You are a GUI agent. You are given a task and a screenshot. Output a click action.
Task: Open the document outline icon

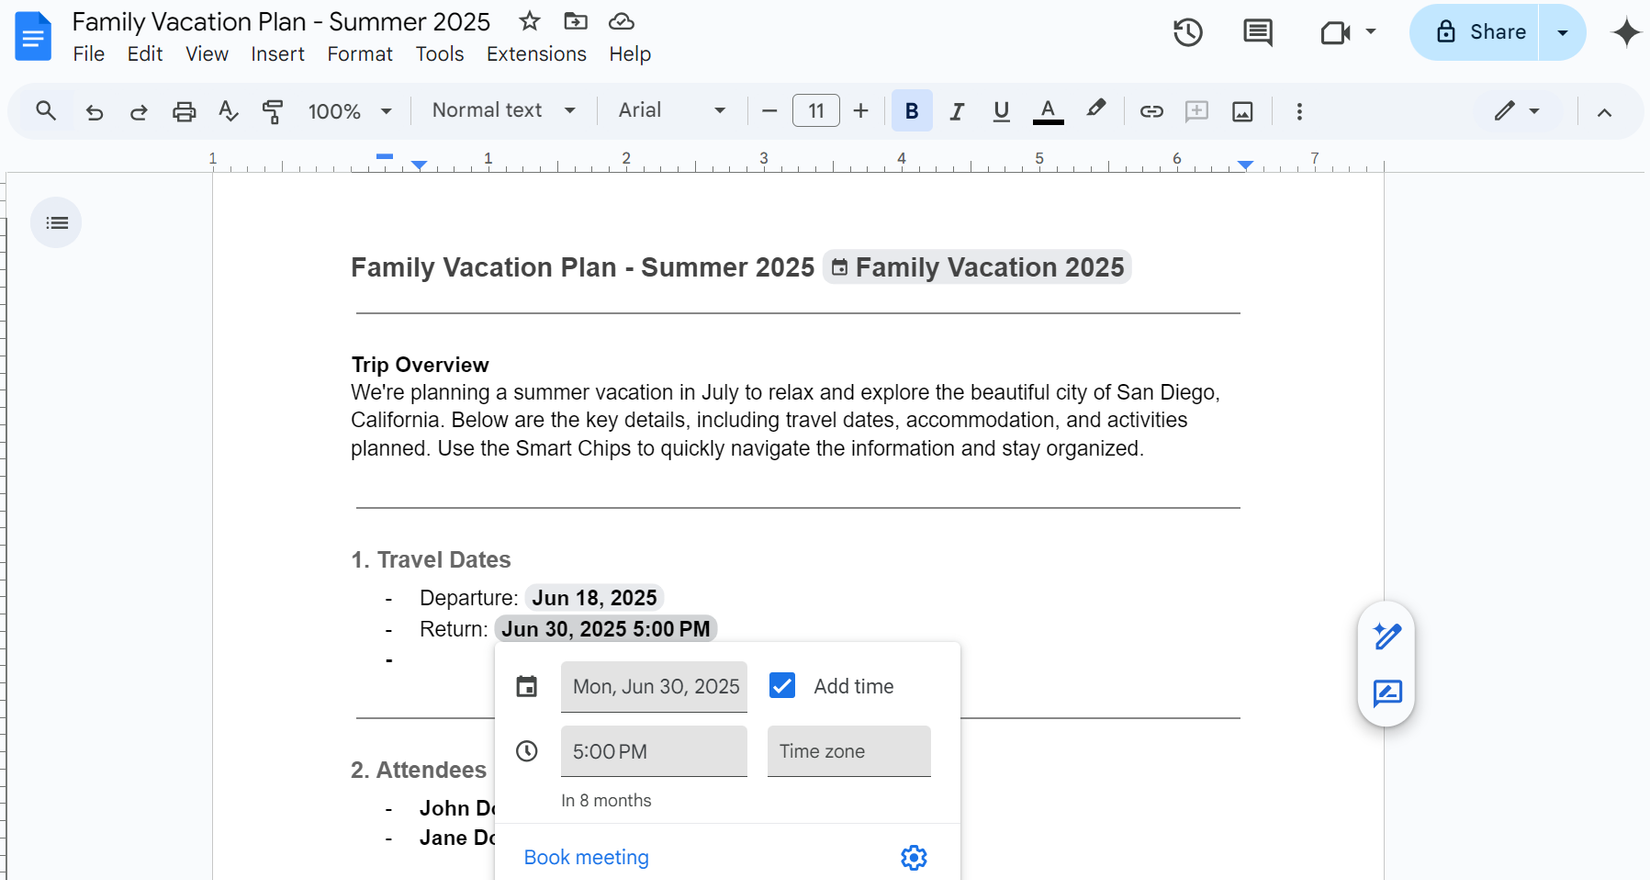[57, 223]
